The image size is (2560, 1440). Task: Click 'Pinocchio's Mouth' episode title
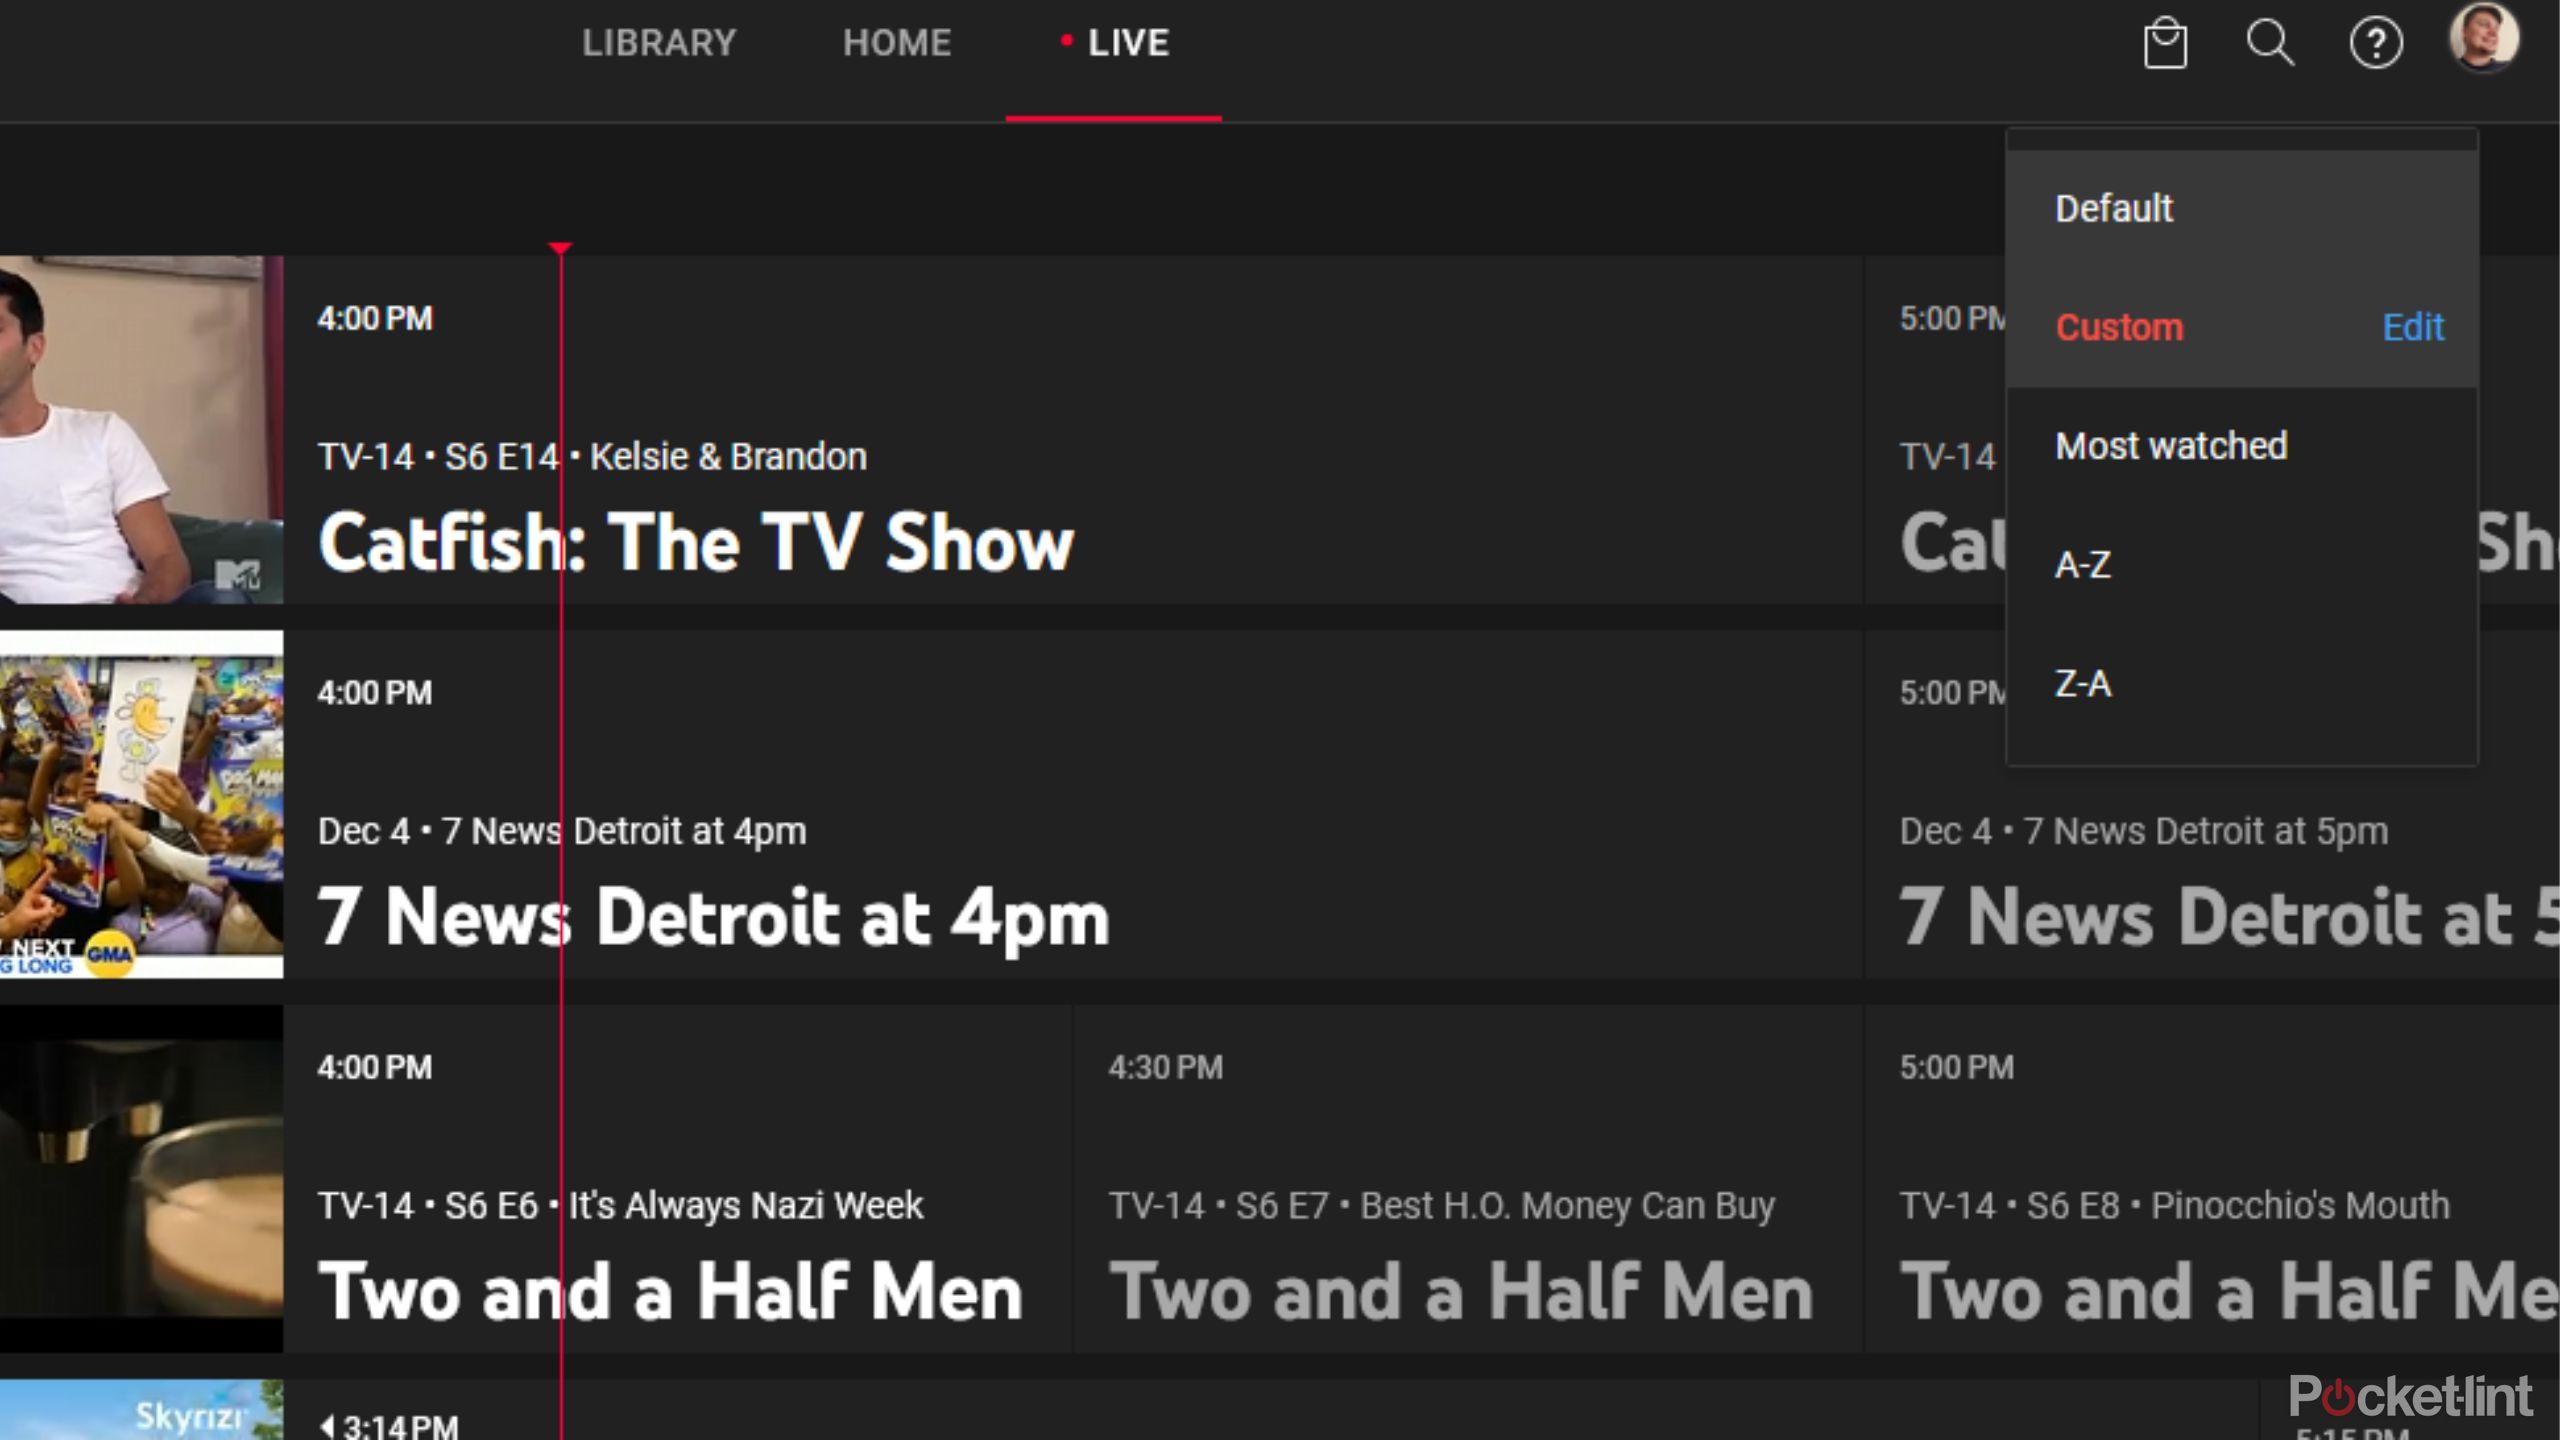[x=2300, y=1206]
